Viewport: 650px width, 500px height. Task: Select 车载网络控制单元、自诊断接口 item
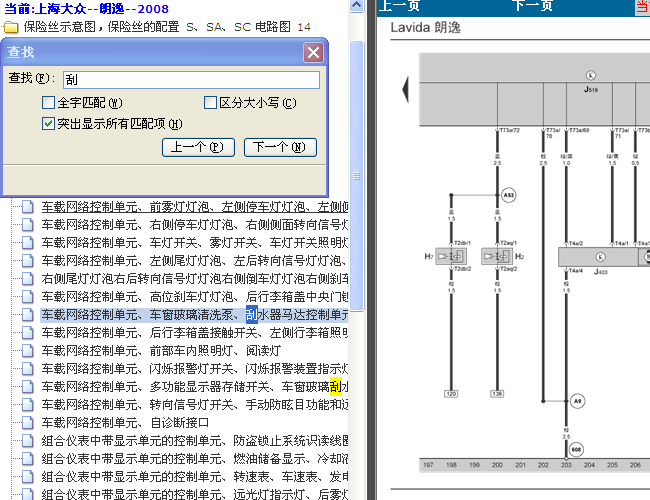[x=125, y=422]
